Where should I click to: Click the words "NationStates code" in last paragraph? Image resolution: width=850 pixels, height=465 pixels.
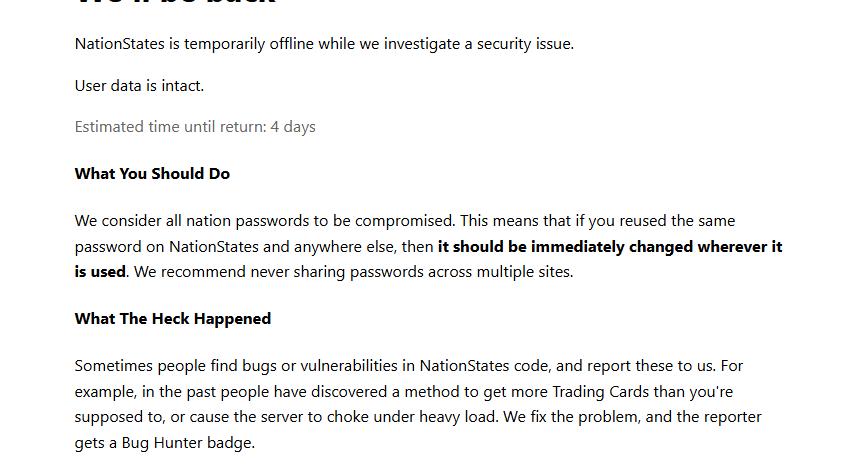(x=483, y=365)
